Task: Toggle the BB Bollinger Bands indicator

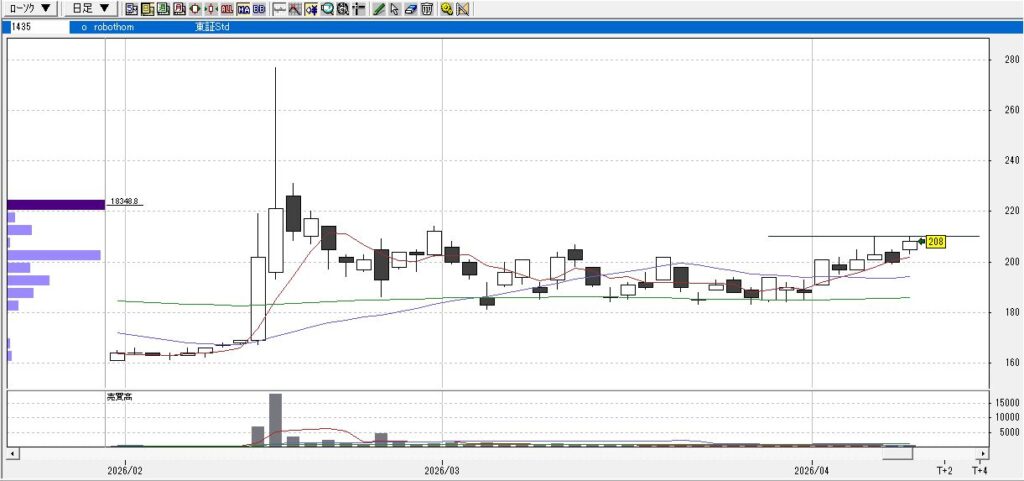Action: [259, 10]
